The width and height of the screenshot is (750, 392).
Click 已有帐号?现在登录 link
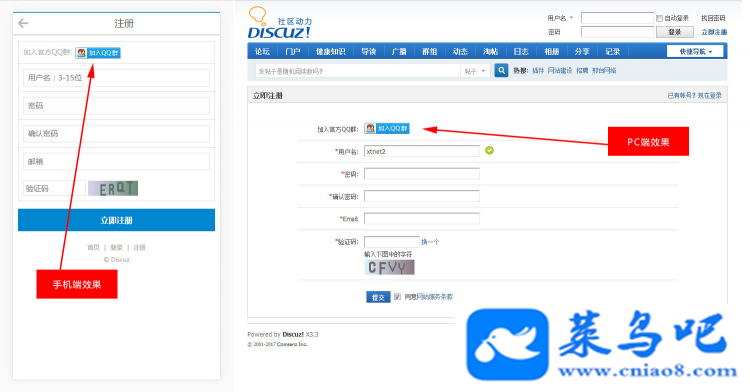click(695, 96)
